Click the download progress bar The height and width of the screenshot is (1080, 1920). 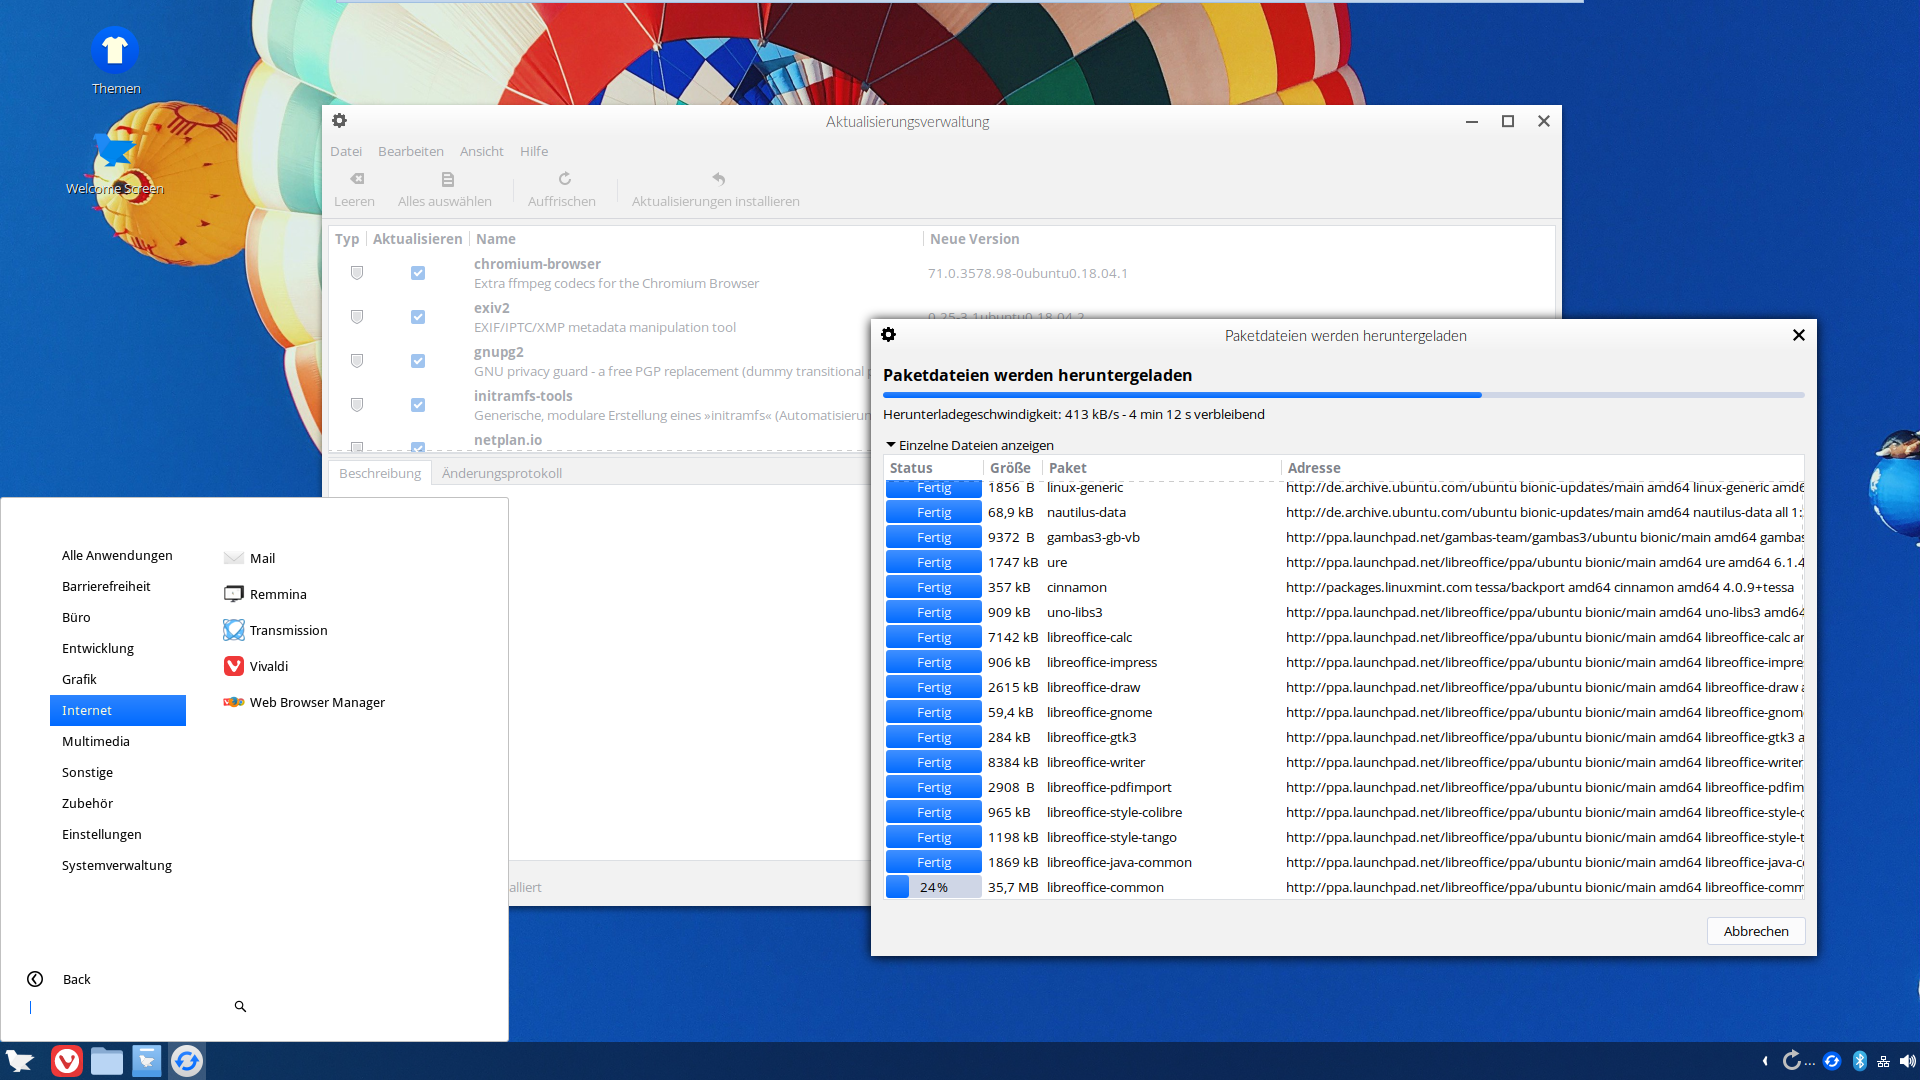point(1343,395)
